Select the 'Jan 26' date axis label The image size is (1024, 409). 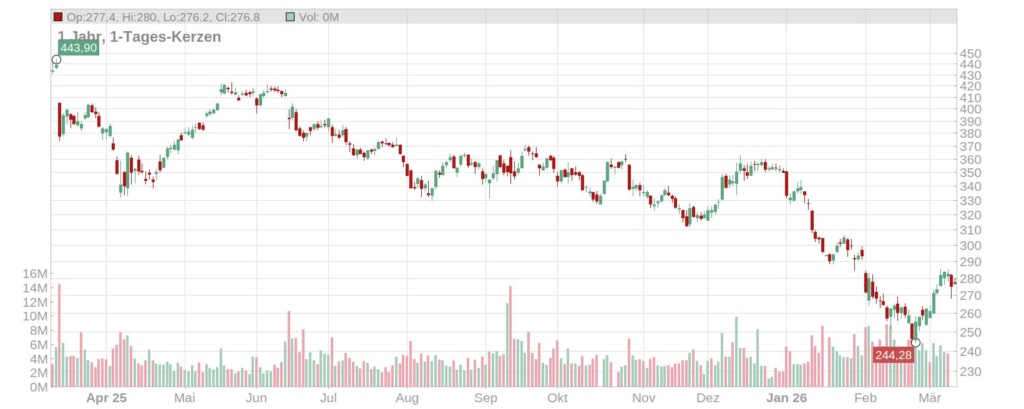click(x=786, y=397)
